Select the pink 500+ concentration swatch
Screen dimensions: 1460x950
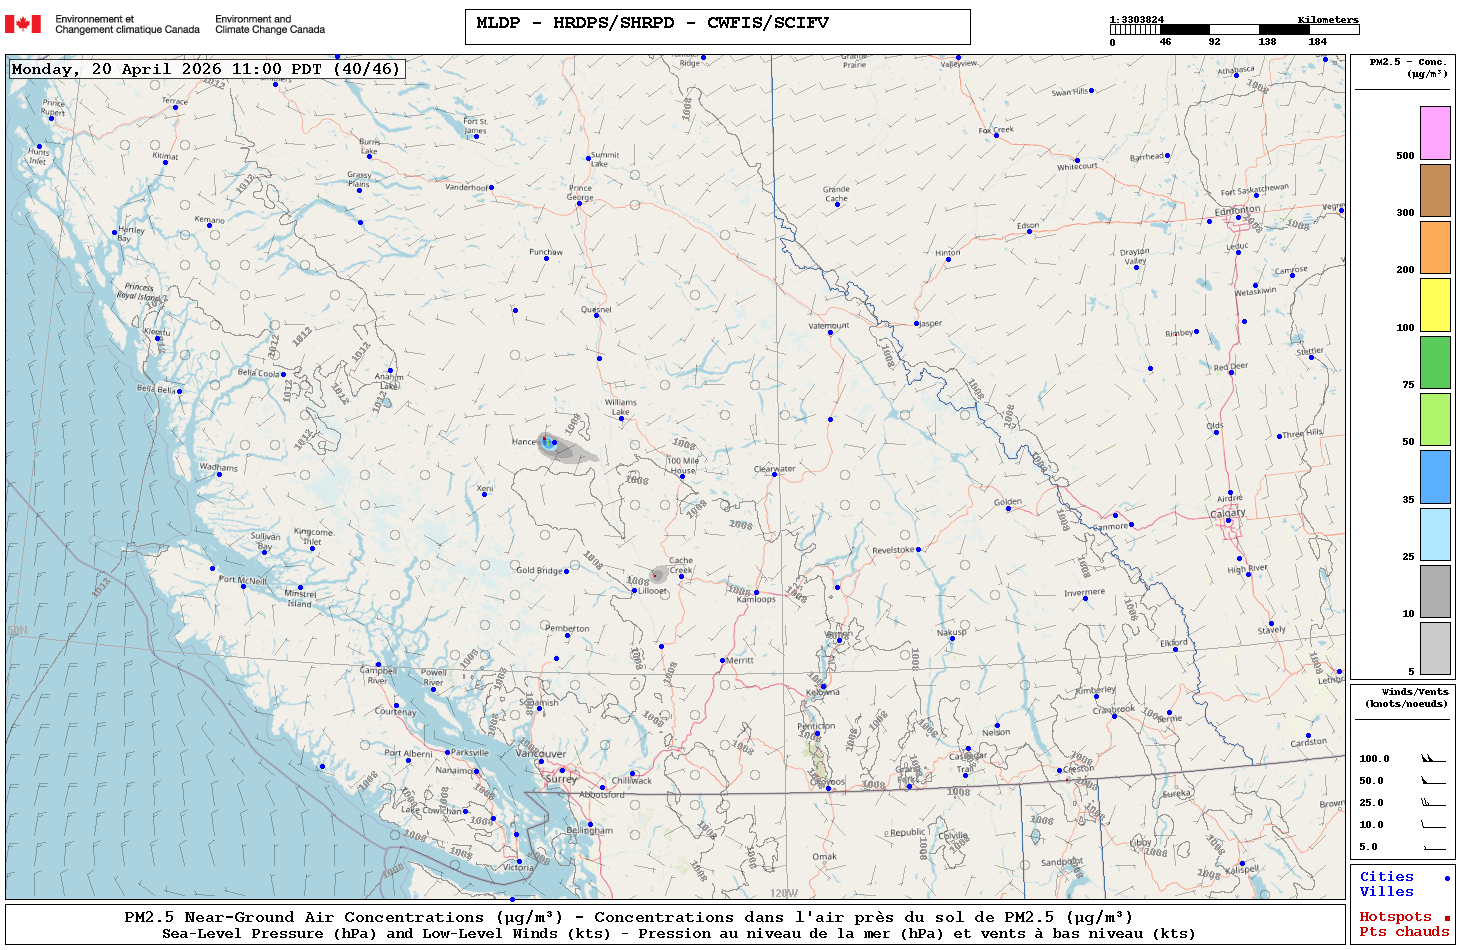pyautogui.click(x=1435, y=133)
